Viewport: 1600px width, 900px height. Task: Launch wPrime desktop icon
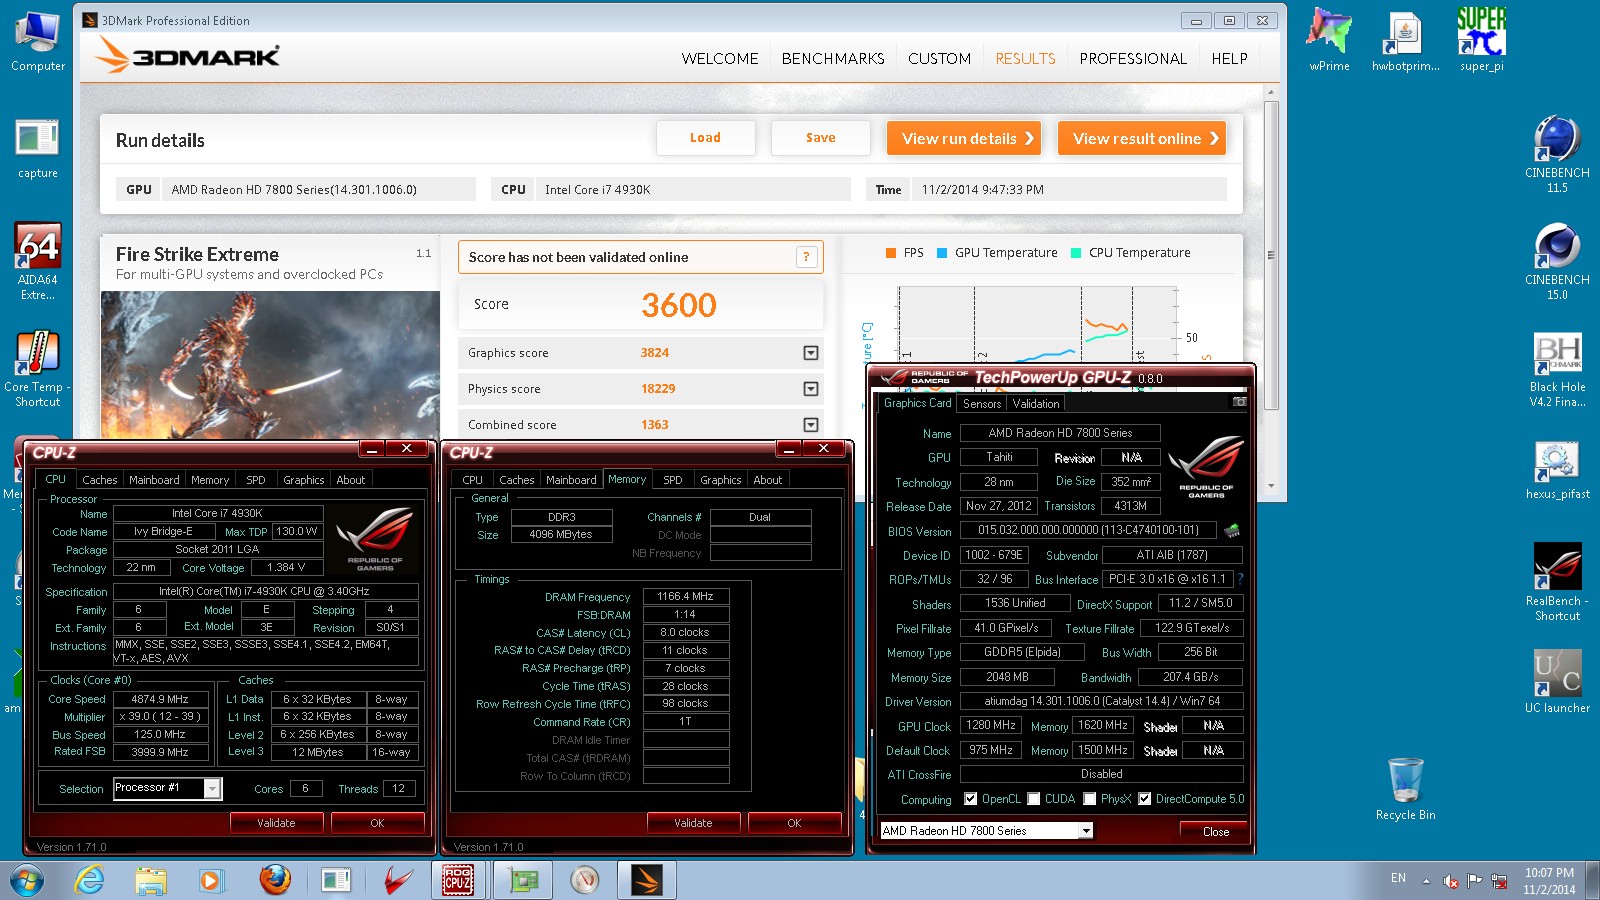coord(1329,40)
